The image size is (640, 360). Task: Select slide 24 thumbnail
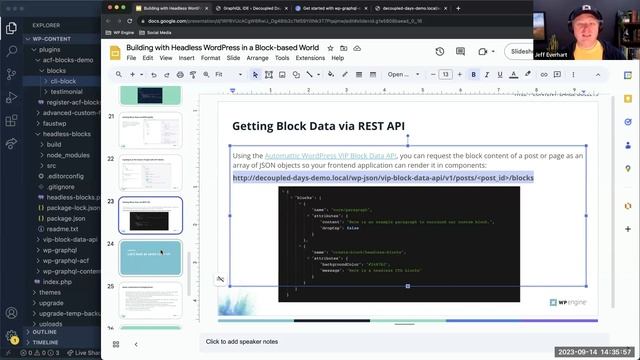[150, 258]
